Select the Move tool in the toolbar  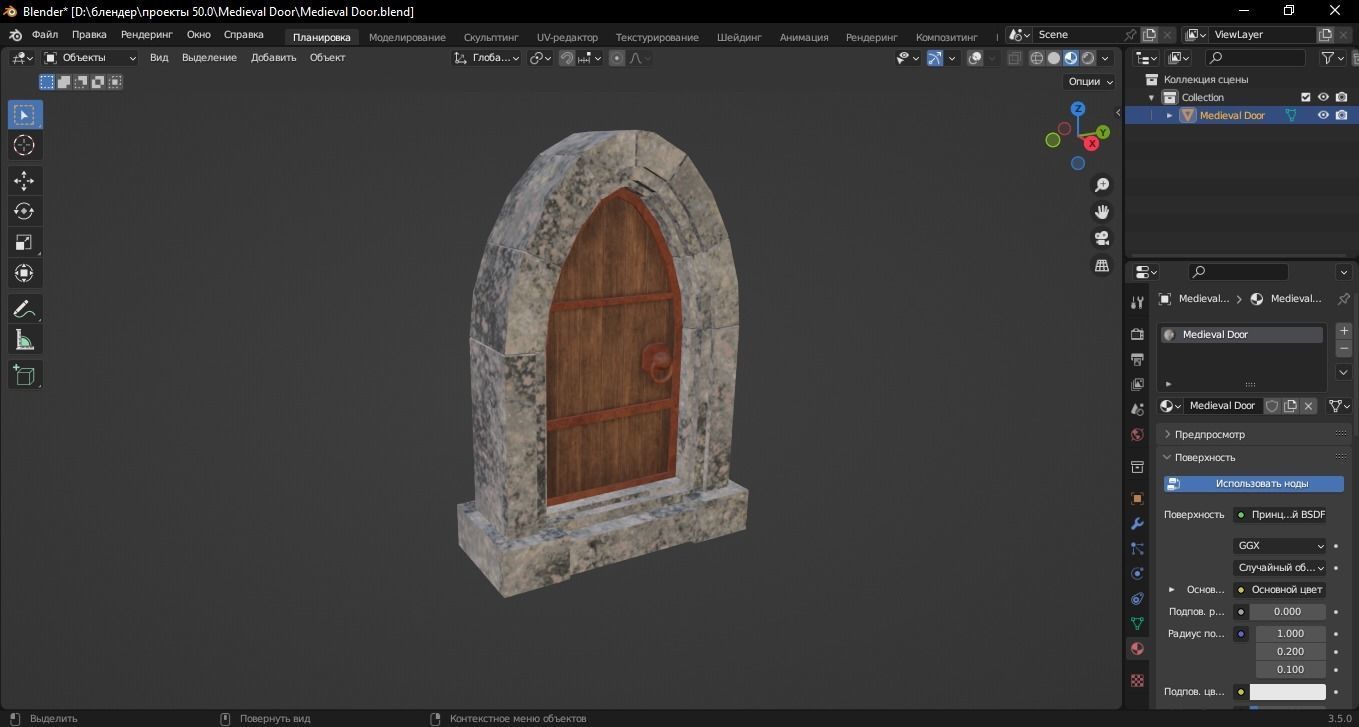click(x=25, y=180)
